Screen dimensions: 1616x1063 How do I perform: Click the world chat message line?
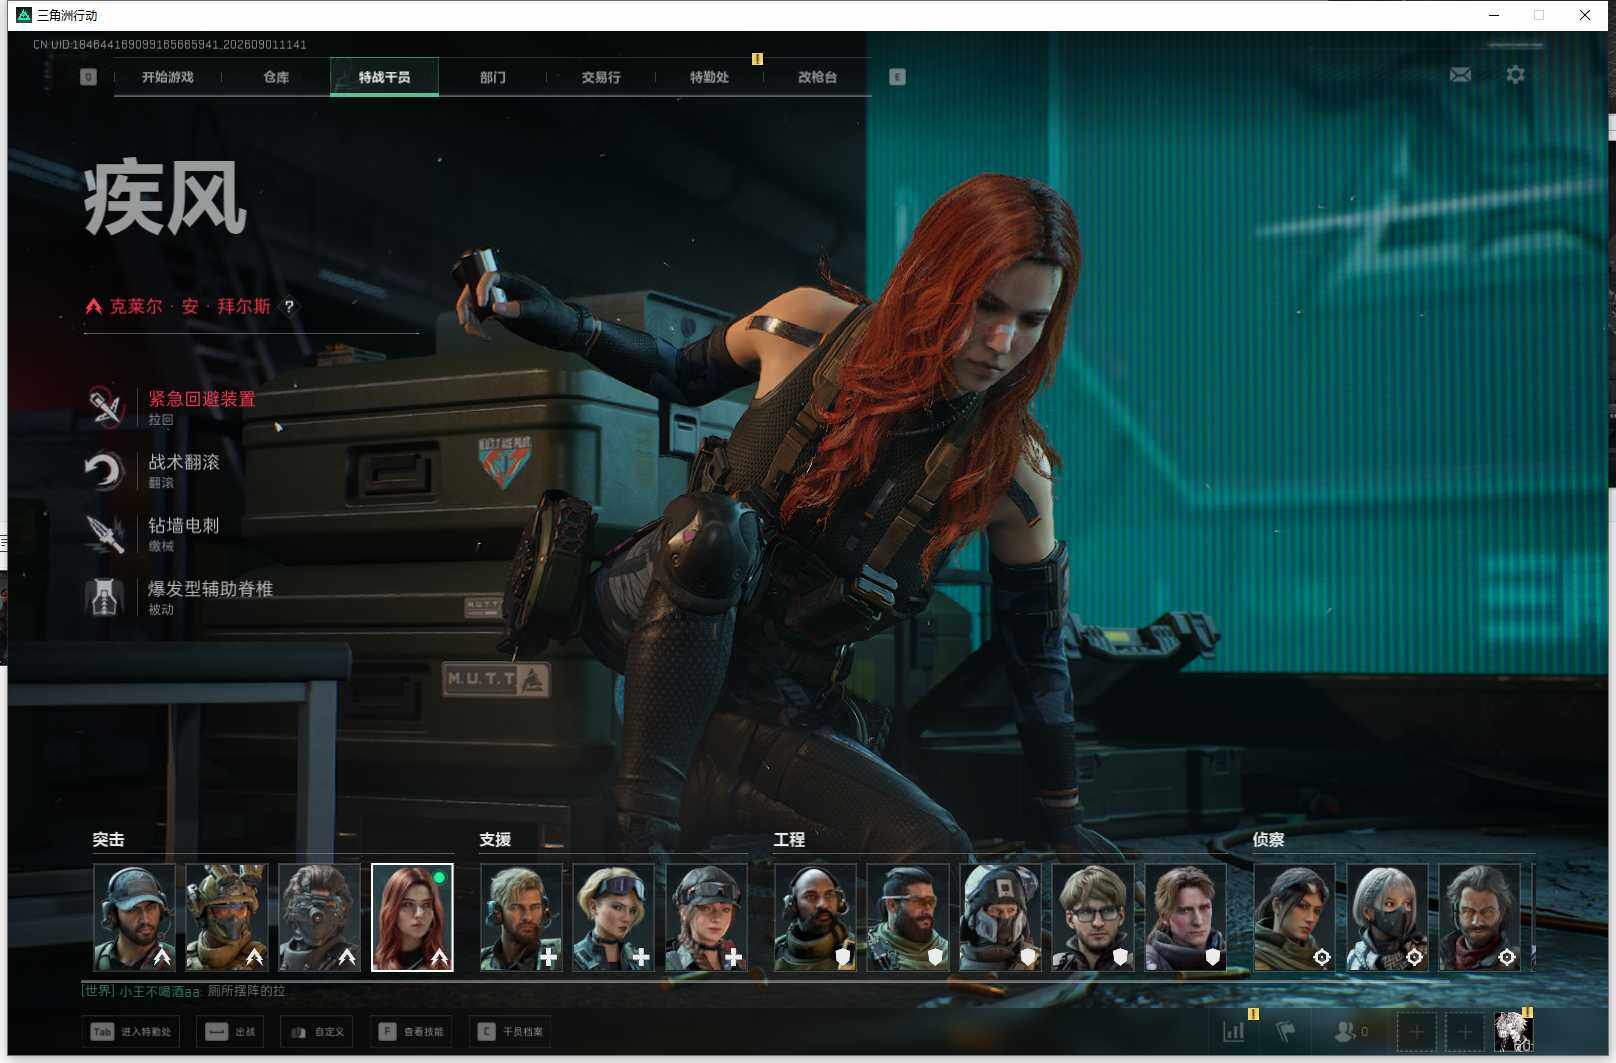point(183,991)
